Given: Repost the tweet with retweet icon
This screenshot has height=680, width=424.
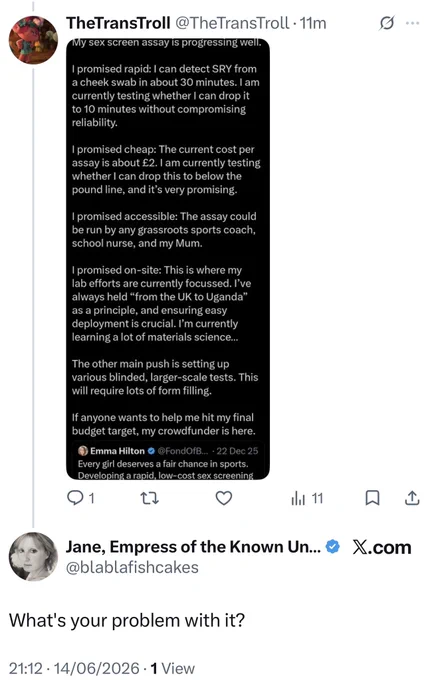Looking at the screenshot, I should click(x=150, y=498).
